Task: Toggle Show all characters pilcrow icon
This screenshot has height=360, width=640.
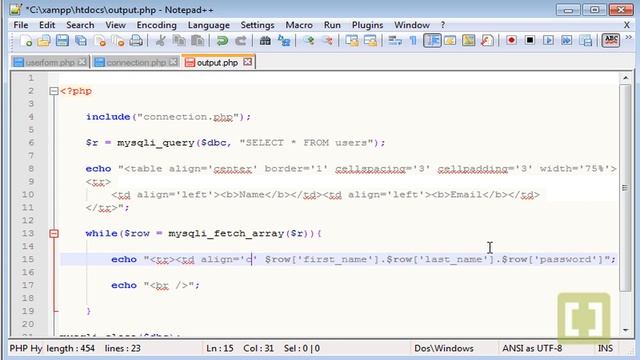Action: click(413, 40)
